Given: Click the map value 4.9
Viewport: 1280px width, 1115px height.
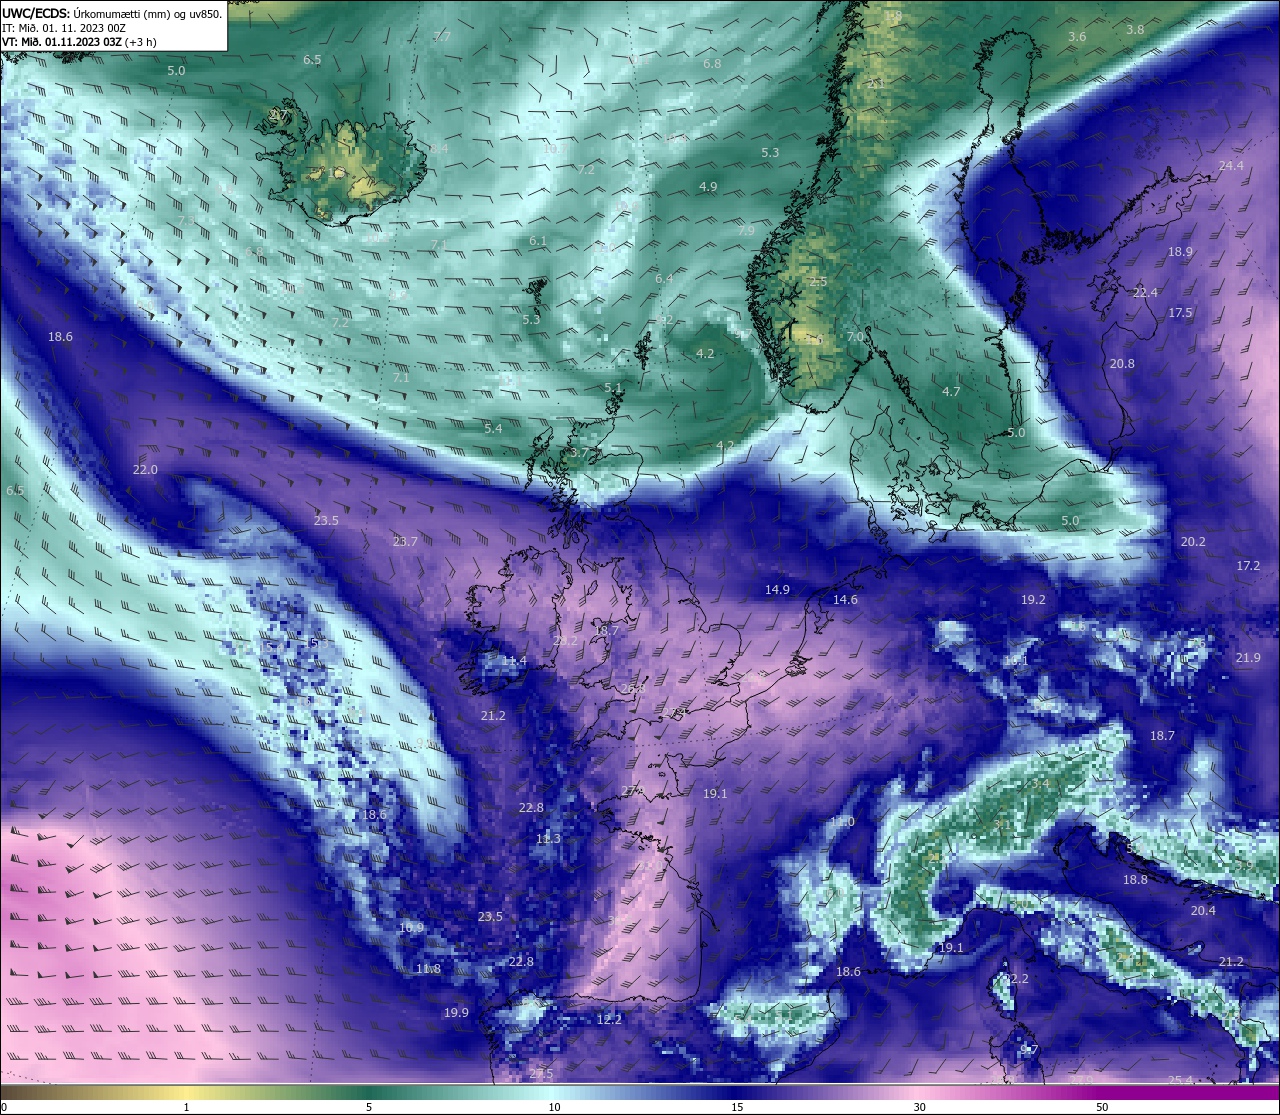Looking at the screenshot, I should [x=708, y=187].
